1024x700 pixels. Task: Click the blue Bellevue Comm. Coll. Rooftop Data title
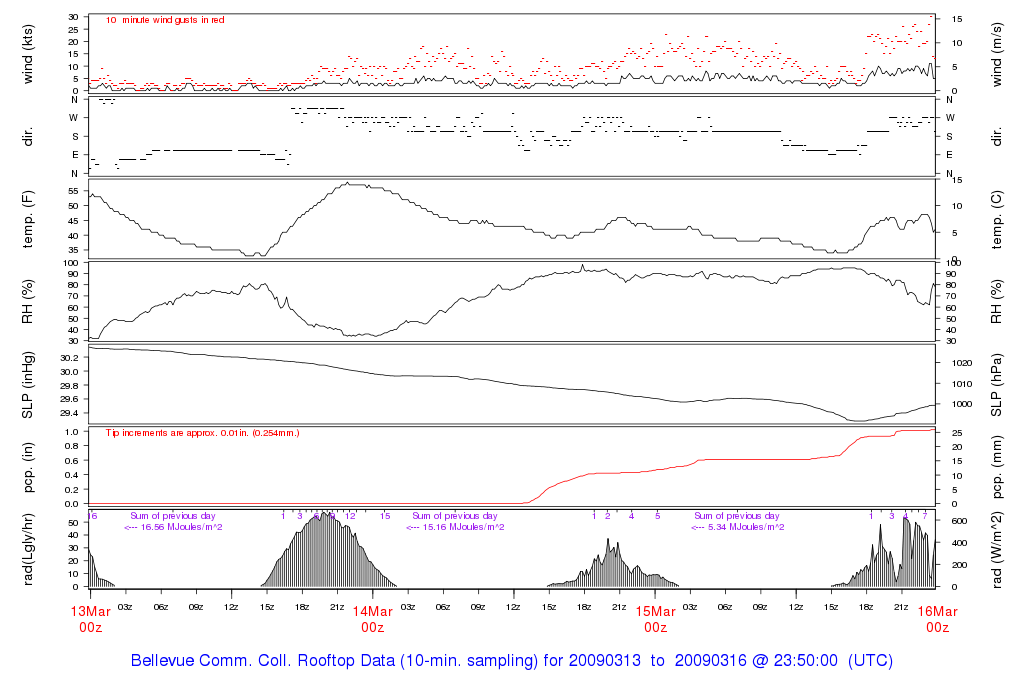click(511, 660)
